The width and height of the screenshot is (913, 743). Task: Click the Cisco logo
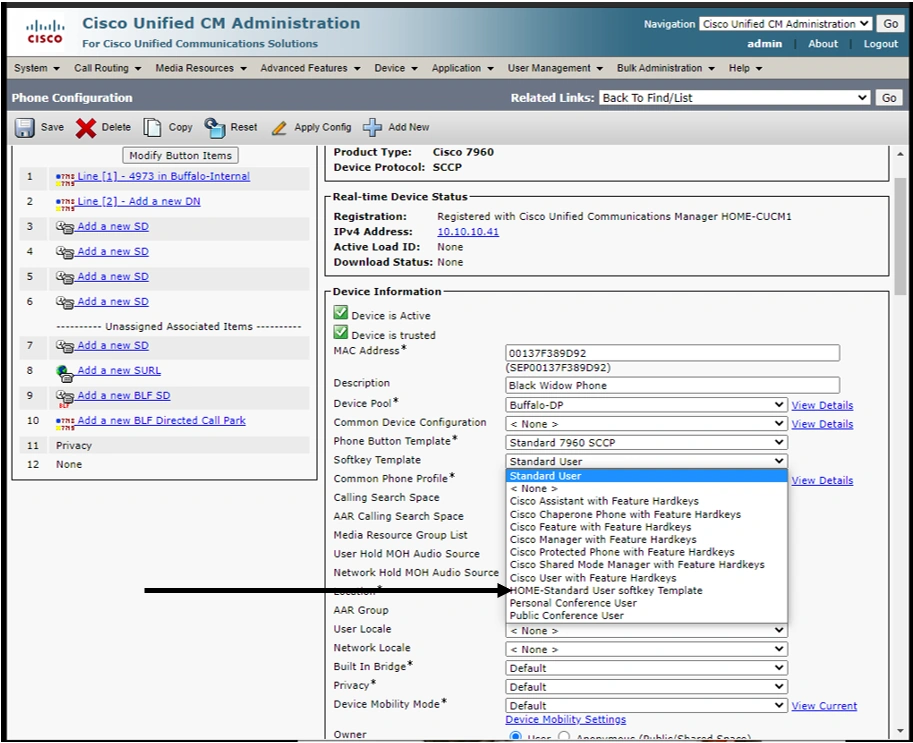45,31
